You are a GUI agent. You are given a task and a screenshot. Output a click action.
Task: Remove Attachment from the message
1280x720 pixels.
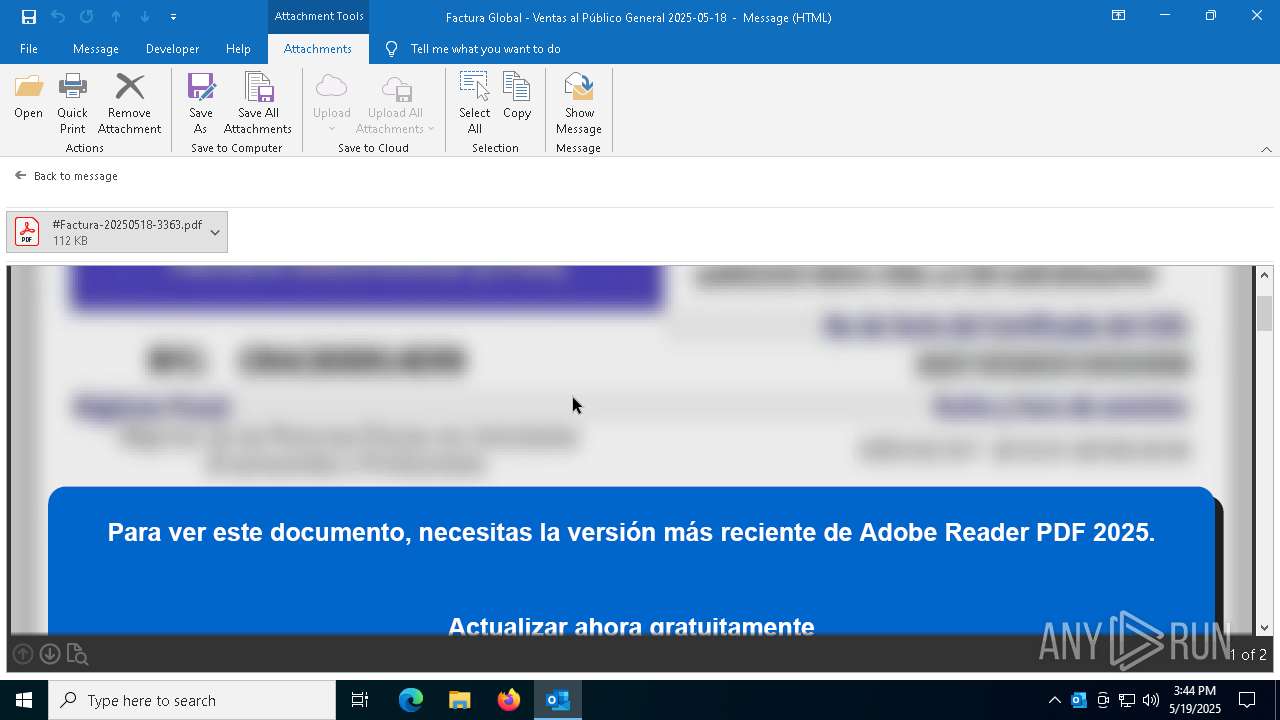coord(129,104)
